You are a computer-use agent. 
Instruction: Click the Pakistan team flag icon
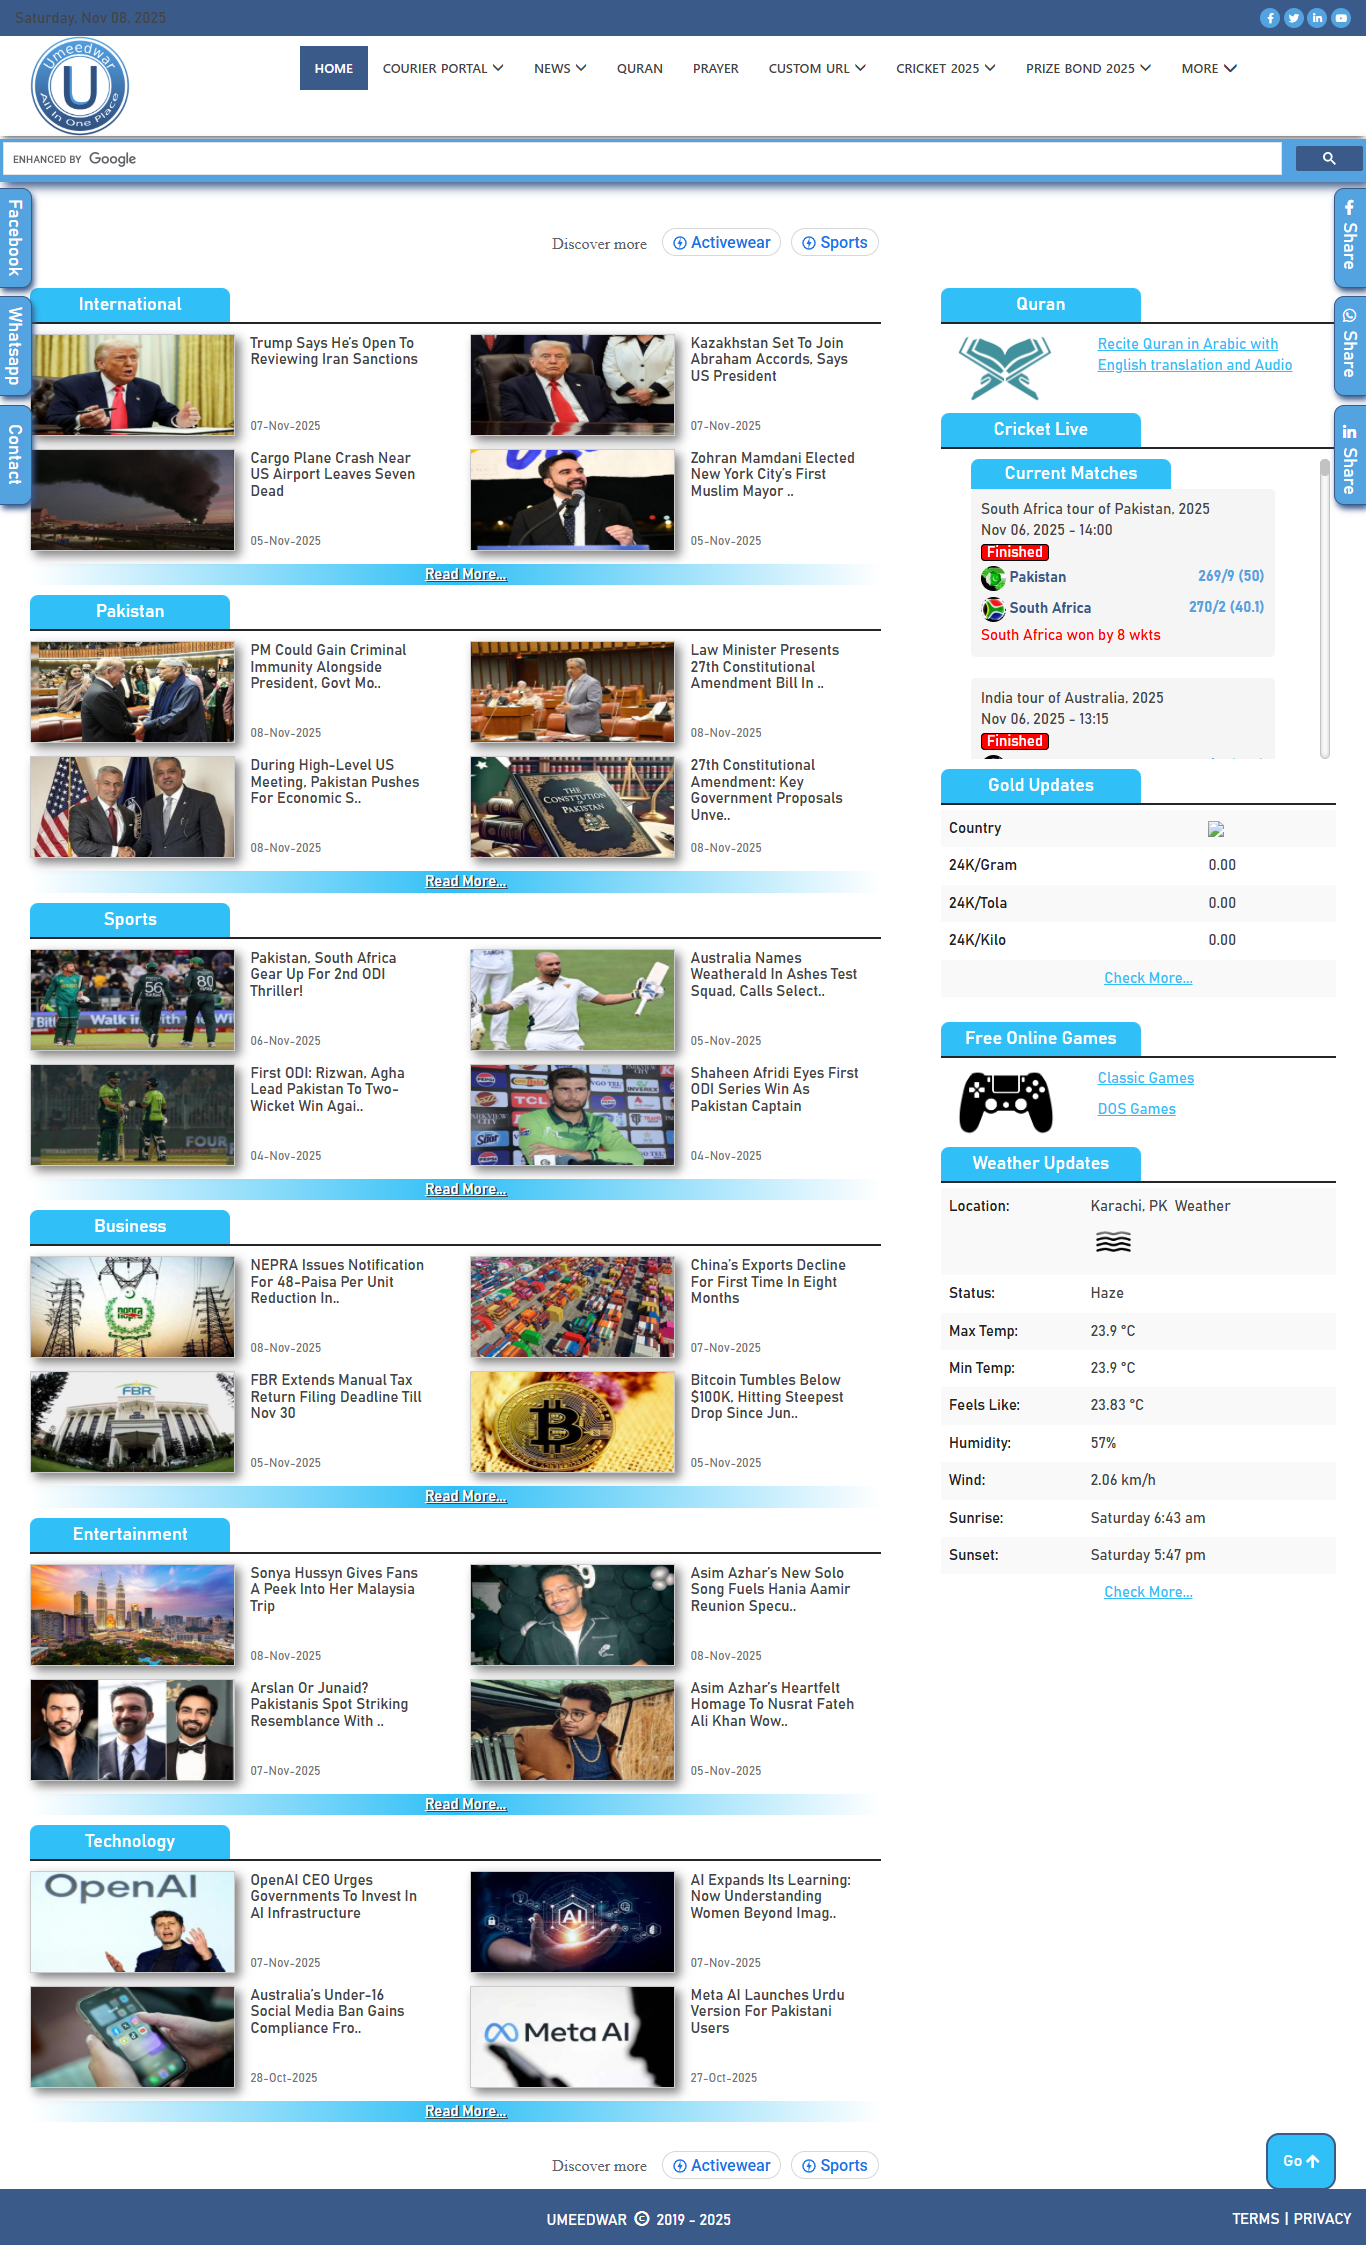993,577
